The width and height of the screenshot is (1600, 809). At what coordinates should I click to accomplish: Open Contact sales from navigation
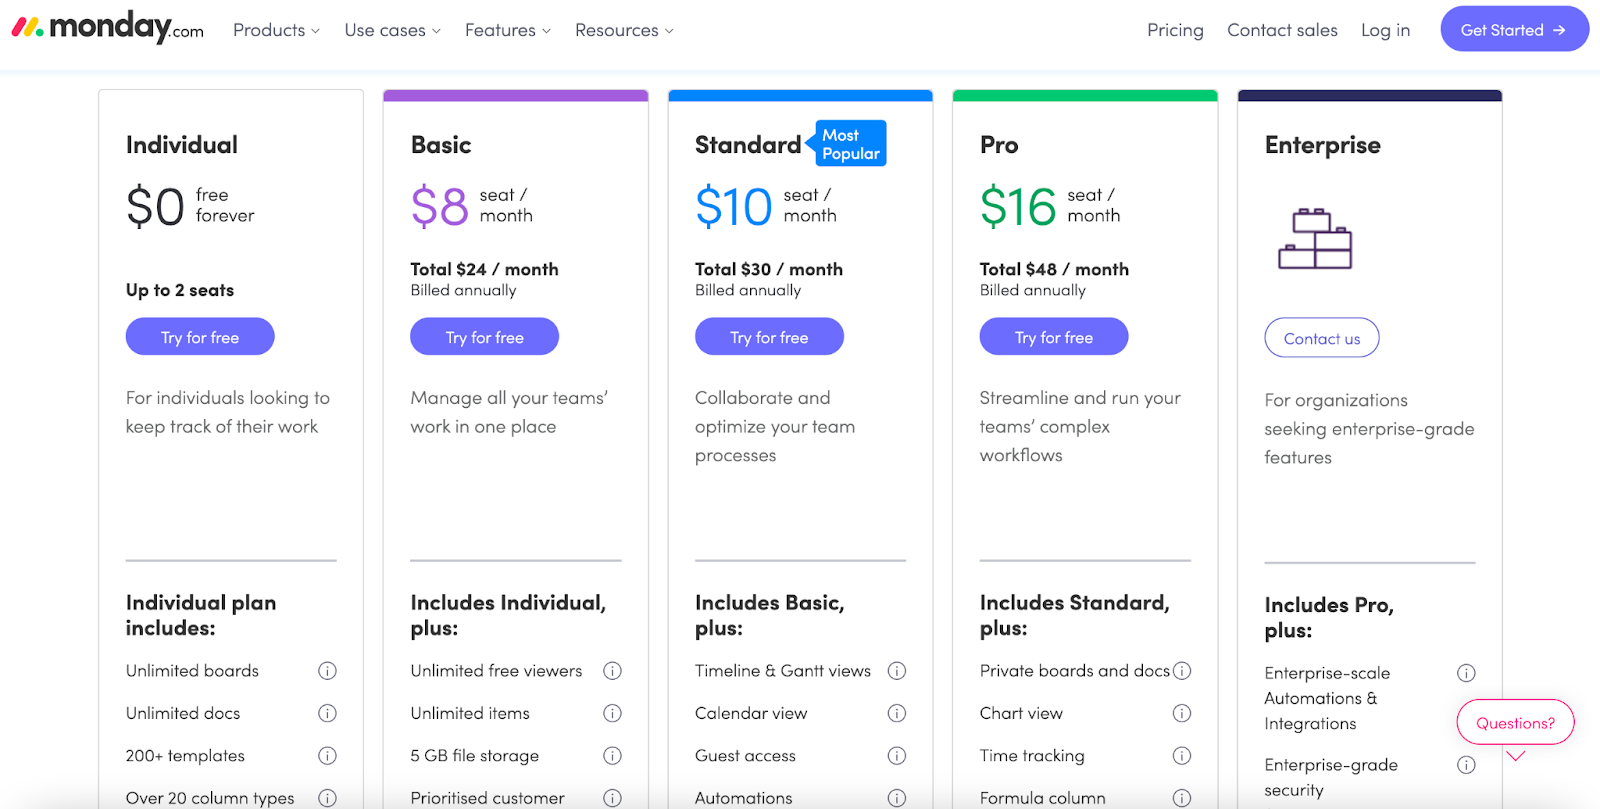1282,30
